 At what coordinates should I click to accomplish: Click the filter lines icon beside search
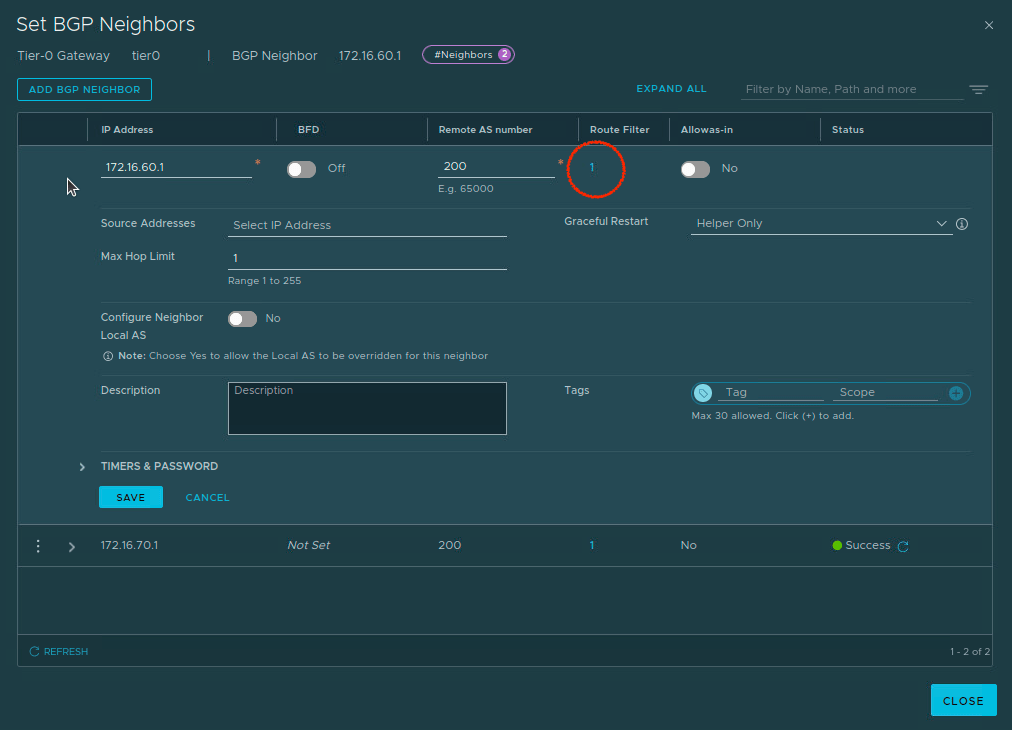(x=978, y=90)
